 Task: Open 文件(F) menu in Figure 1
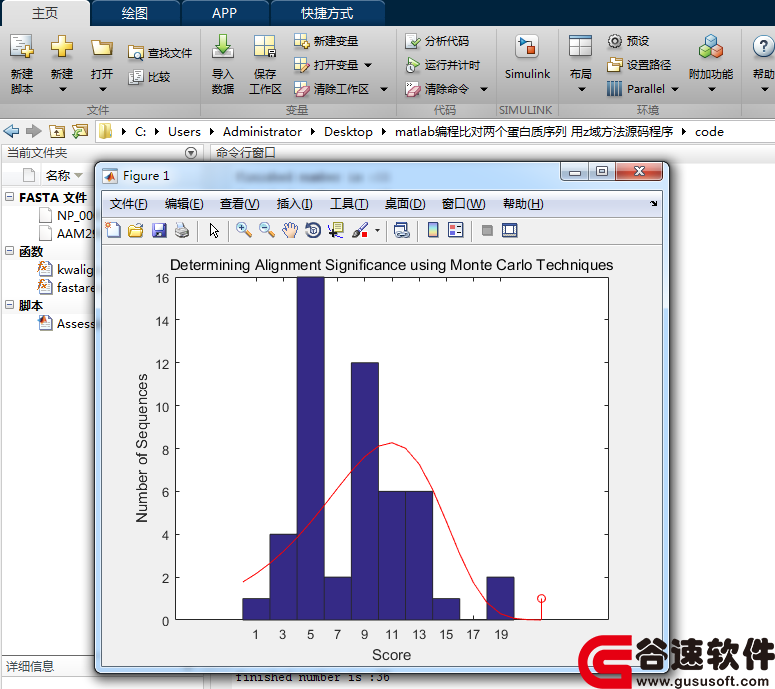click(x=129, y=204)
